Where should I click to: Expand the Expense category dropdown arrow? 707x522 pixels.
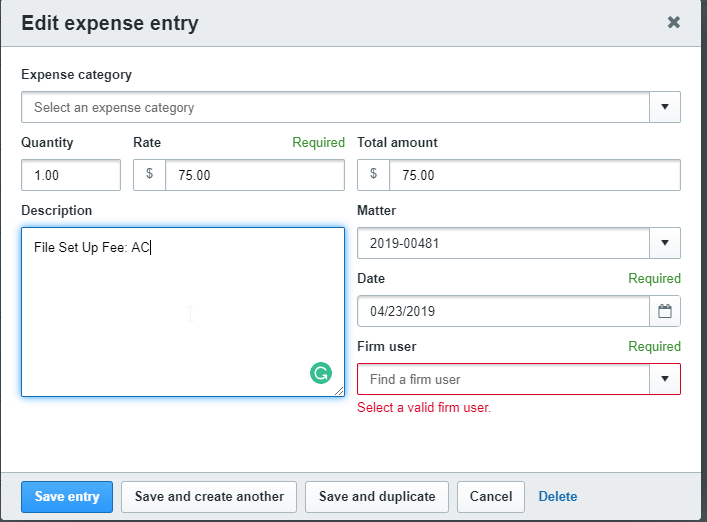point(665,107)
